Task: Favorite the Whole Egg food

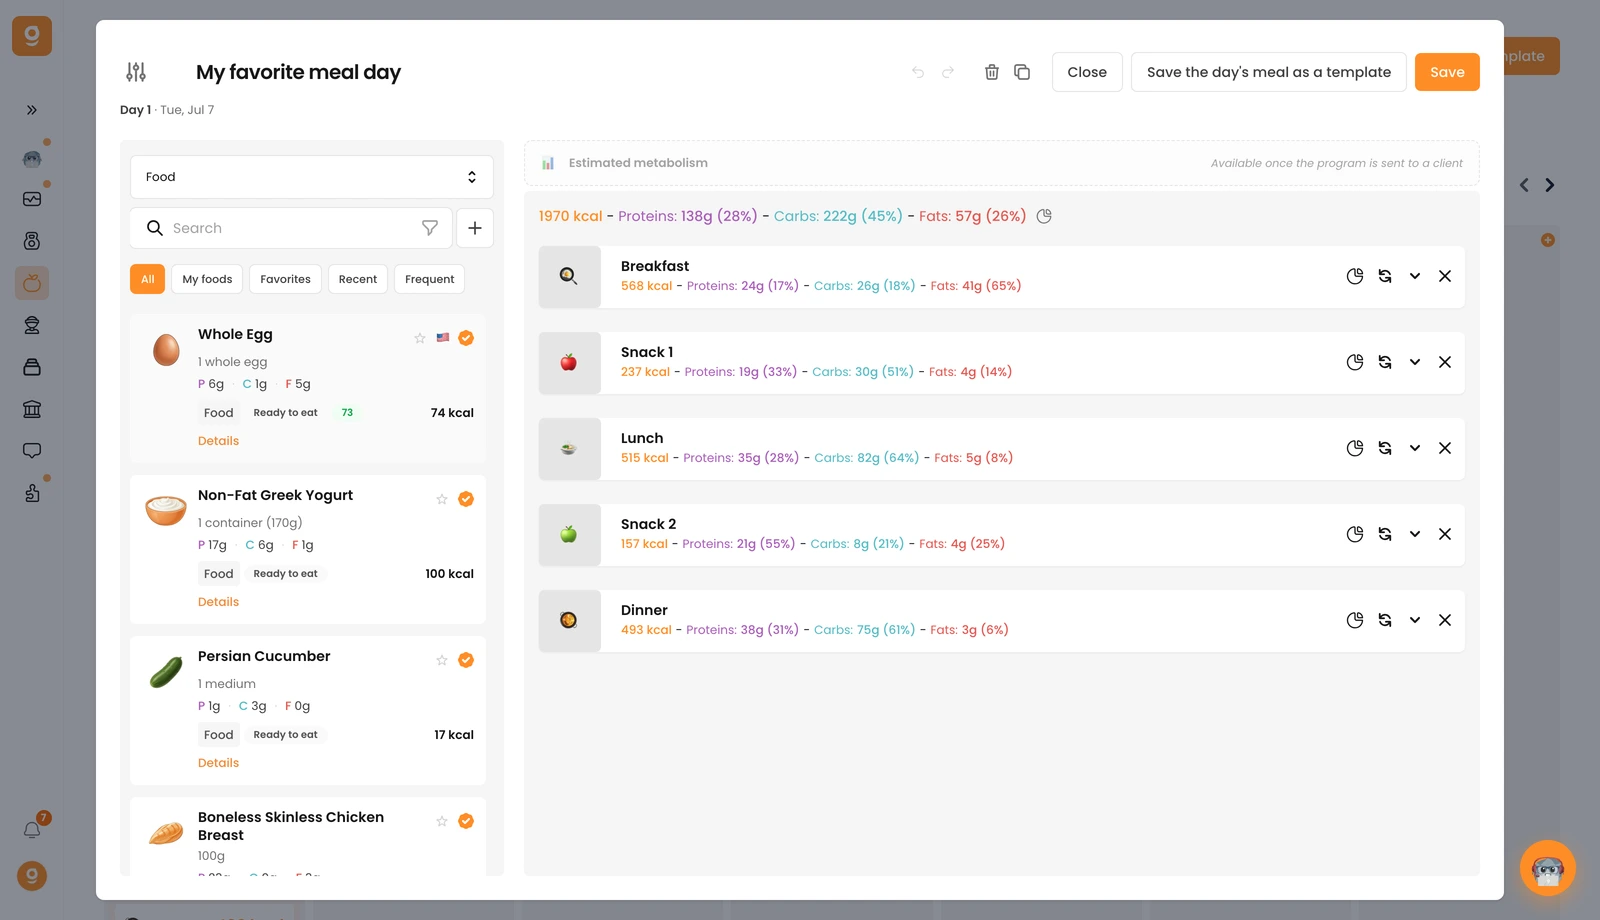Action: click(420, 338)
